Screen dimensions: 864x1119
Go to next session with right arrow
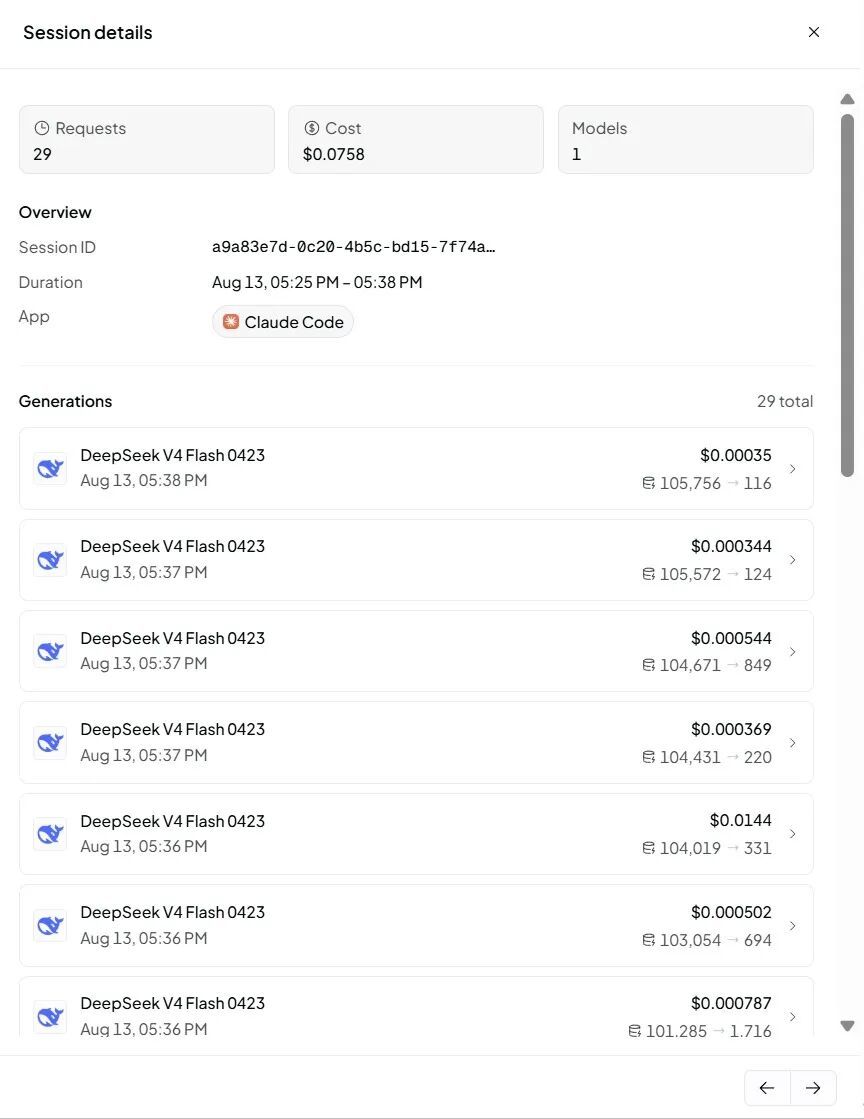point(813,1088)
